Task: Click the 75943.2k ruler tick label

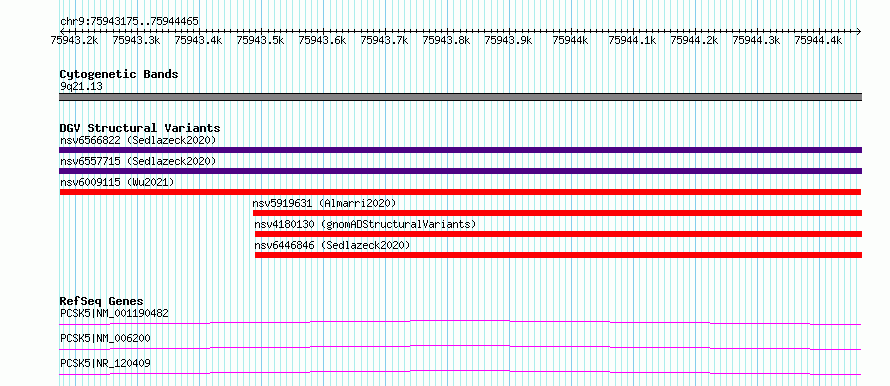Action: tap(74, 40)
